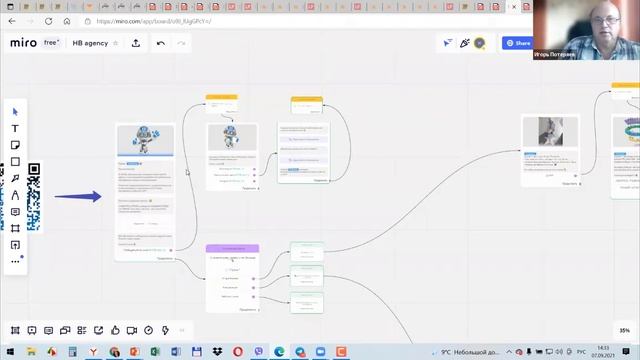This screenshot has width=640, height=360.
Task: Select the Comment tool in left toolbar
Action: [x=15, y=212]
